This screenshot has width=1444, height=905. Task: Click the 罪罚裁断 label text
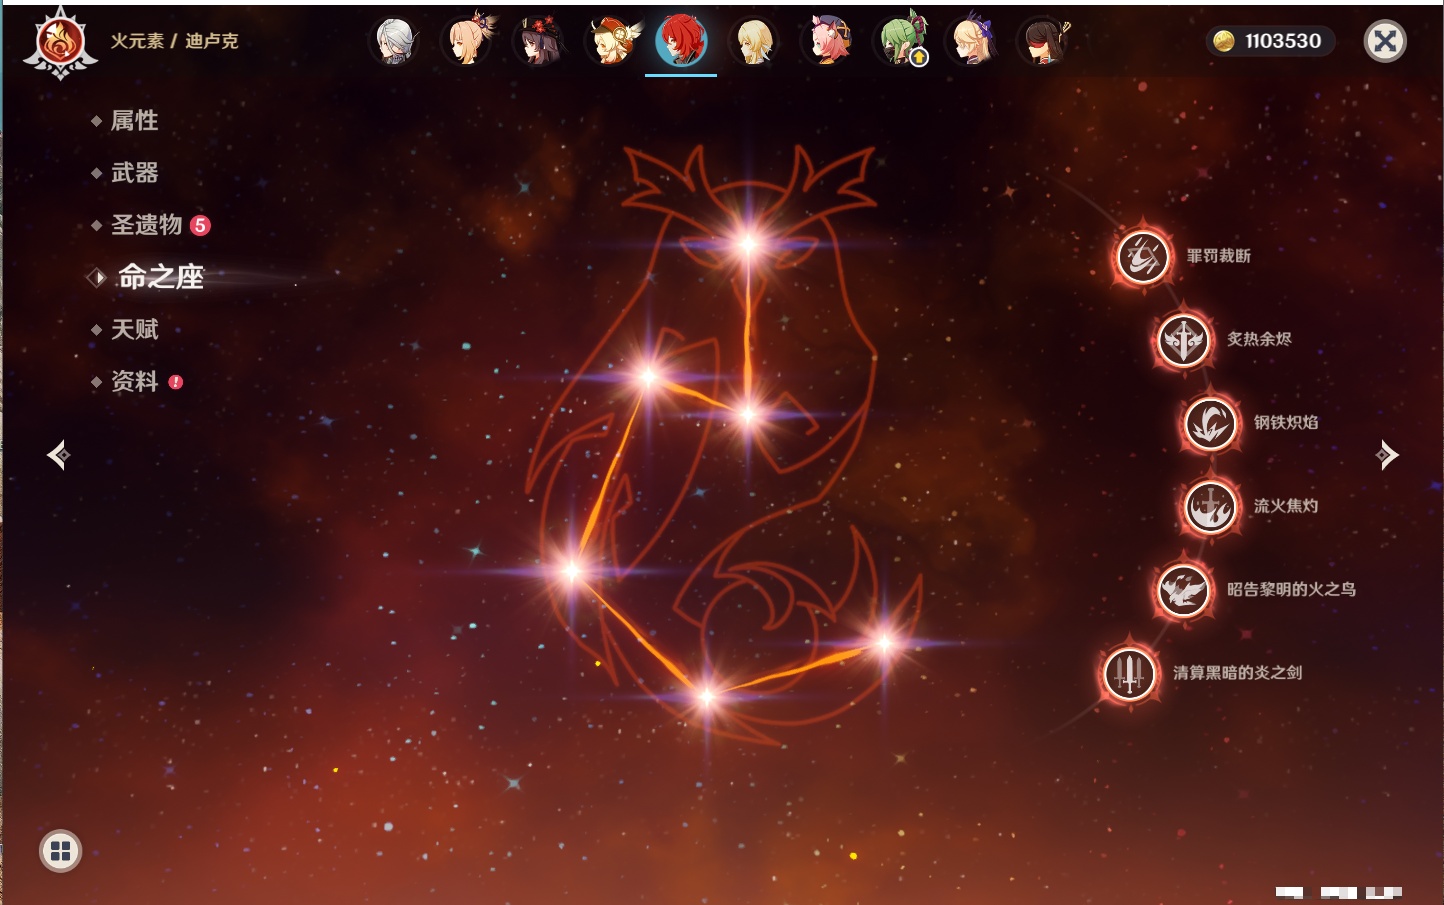(1218, 256)
